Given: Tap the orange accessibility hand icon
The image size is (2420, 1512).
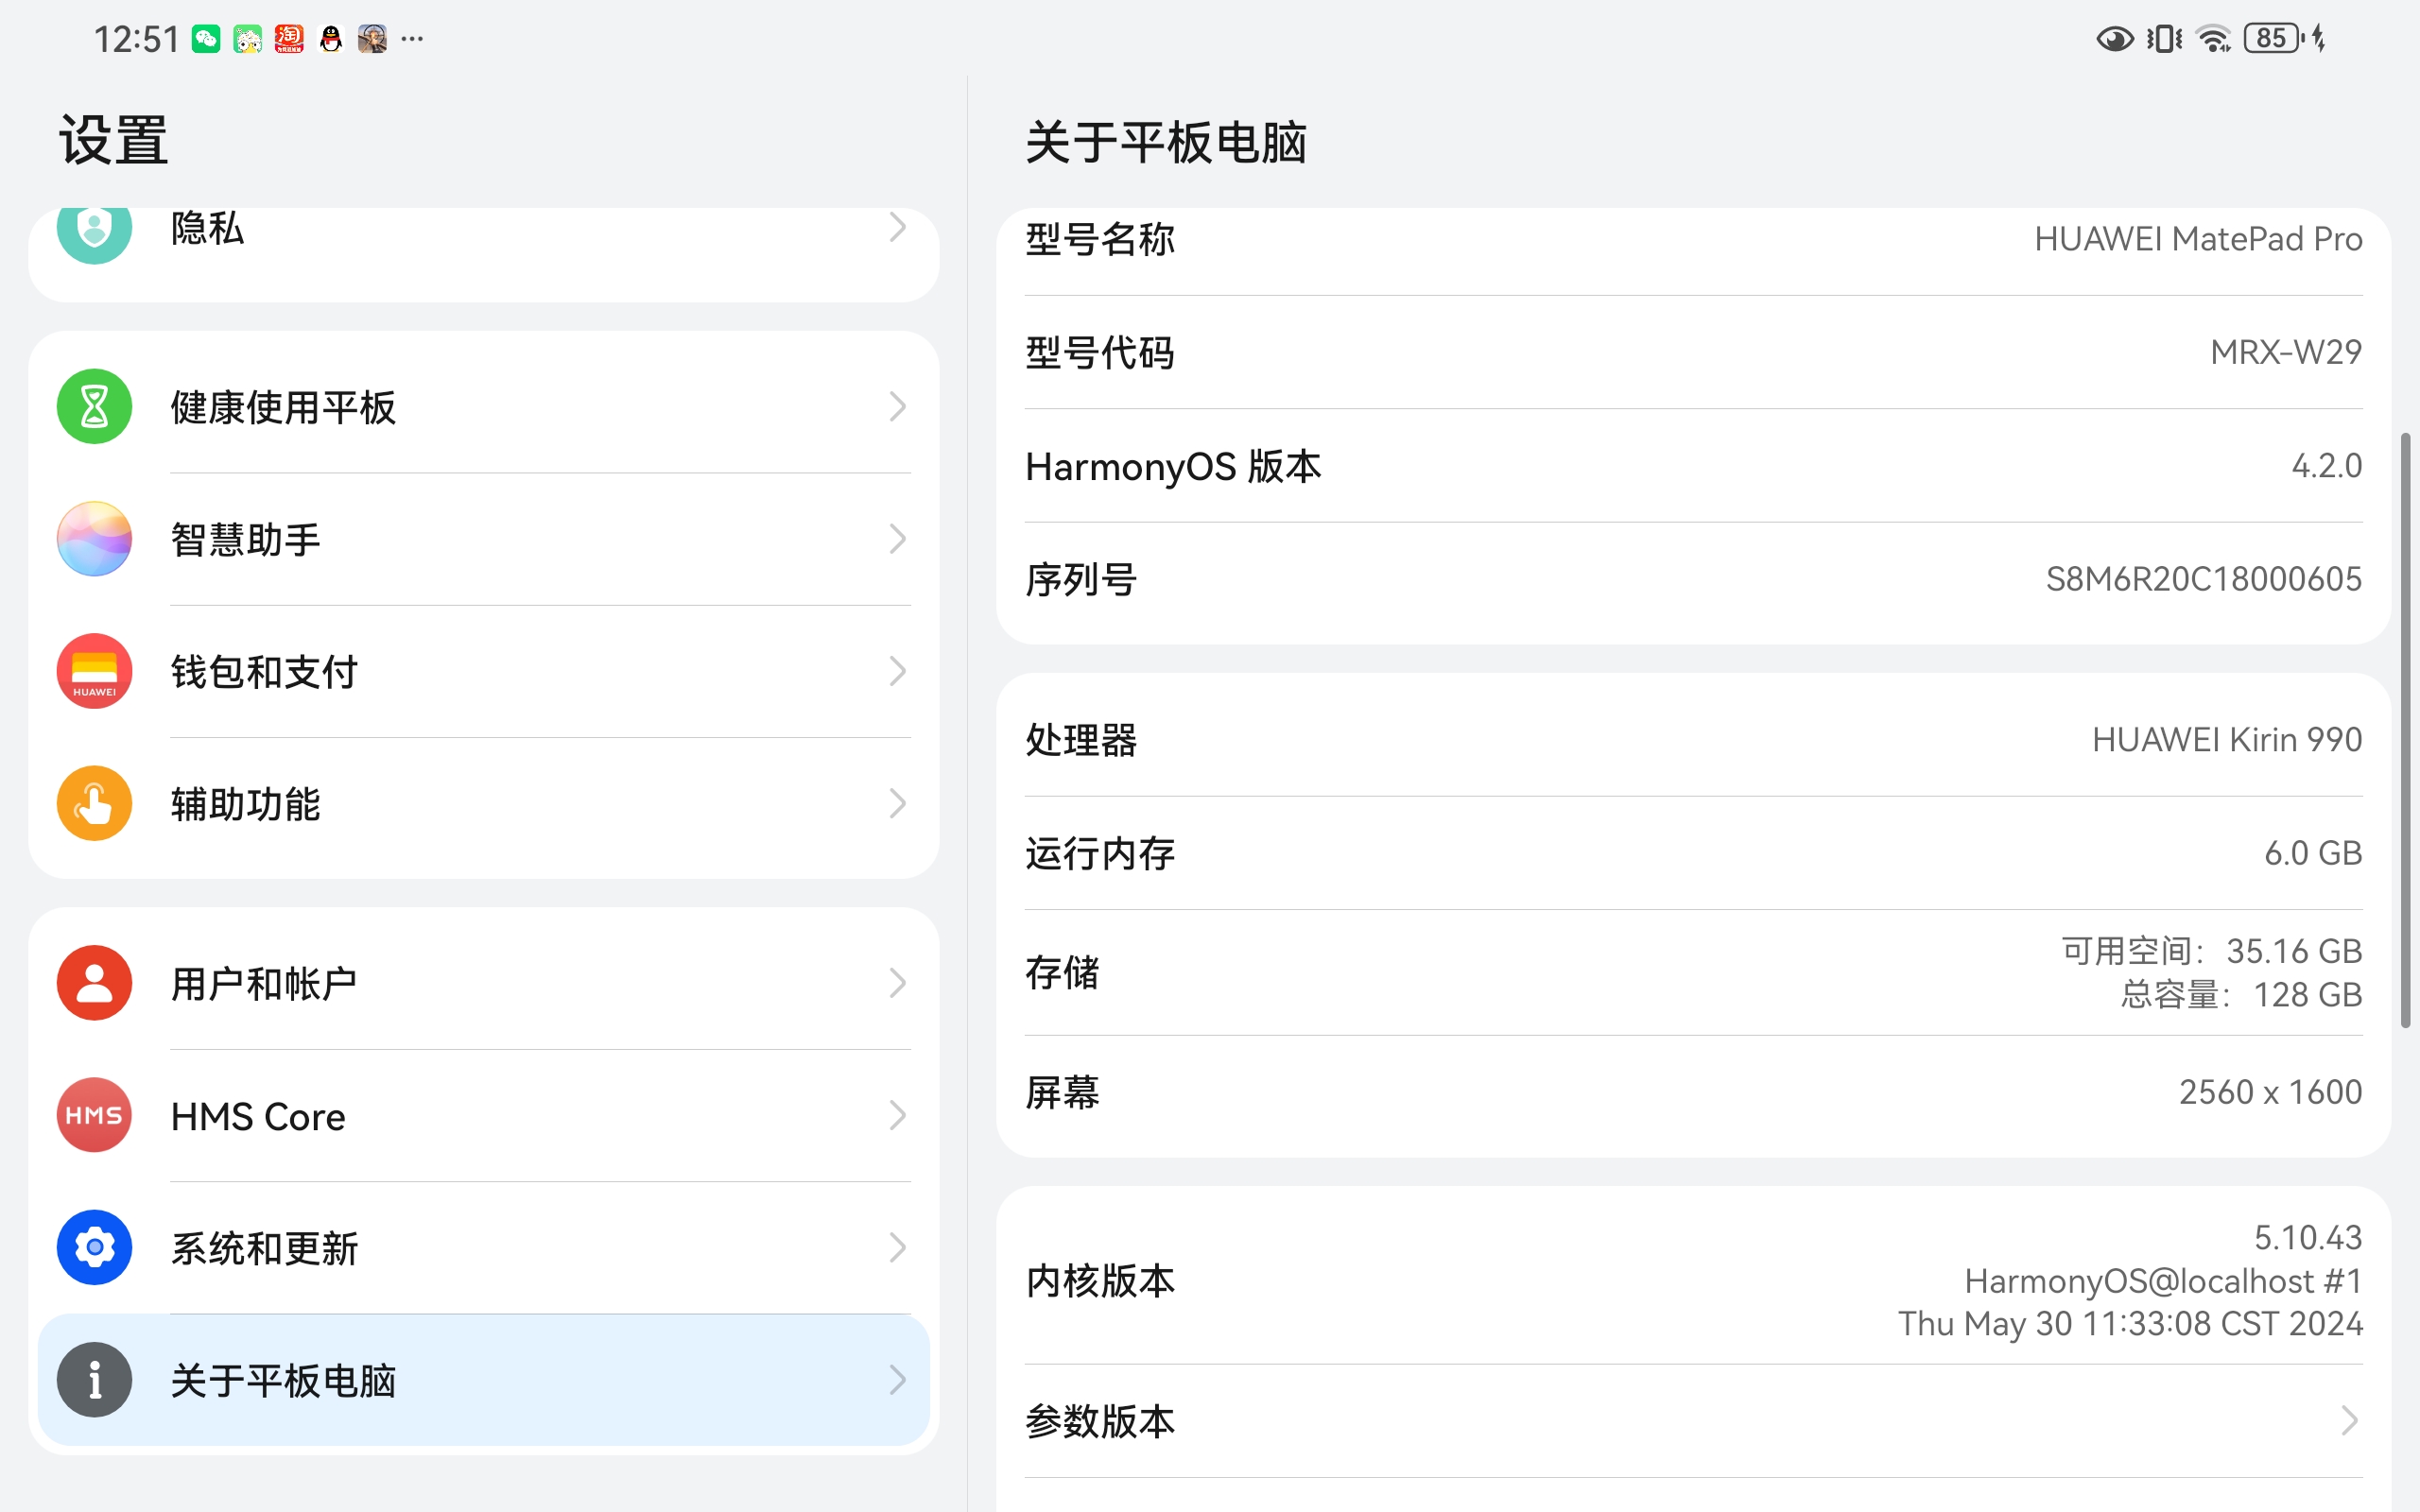Looking at the screenshot, I should point(94,803).
